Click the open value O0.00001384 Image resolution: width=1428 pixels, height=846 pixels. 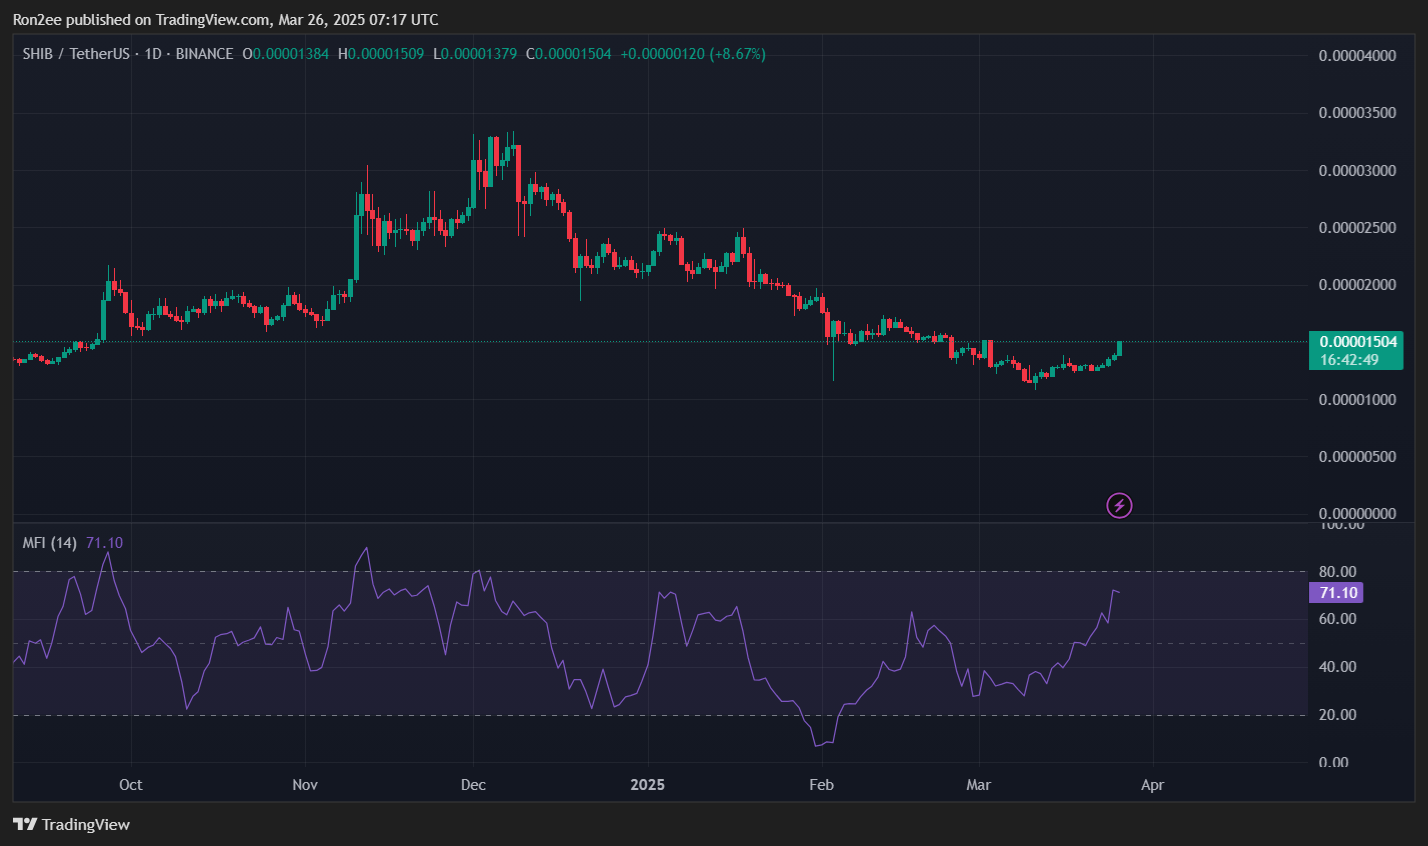click(x=287, y=53)
